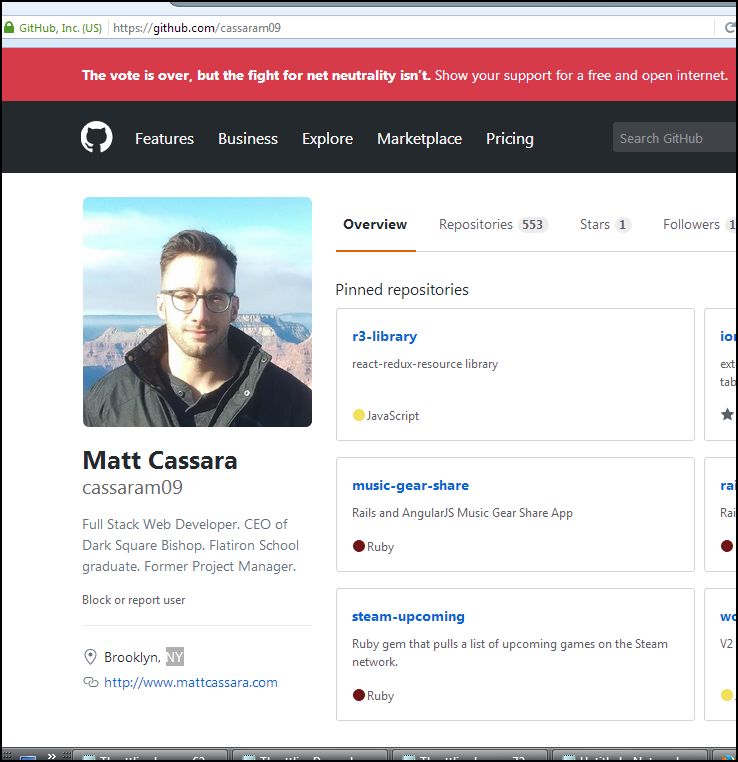Click the Brooklyn, NY location text
This screenshot has height=762, width=738.
pos(144,657)
